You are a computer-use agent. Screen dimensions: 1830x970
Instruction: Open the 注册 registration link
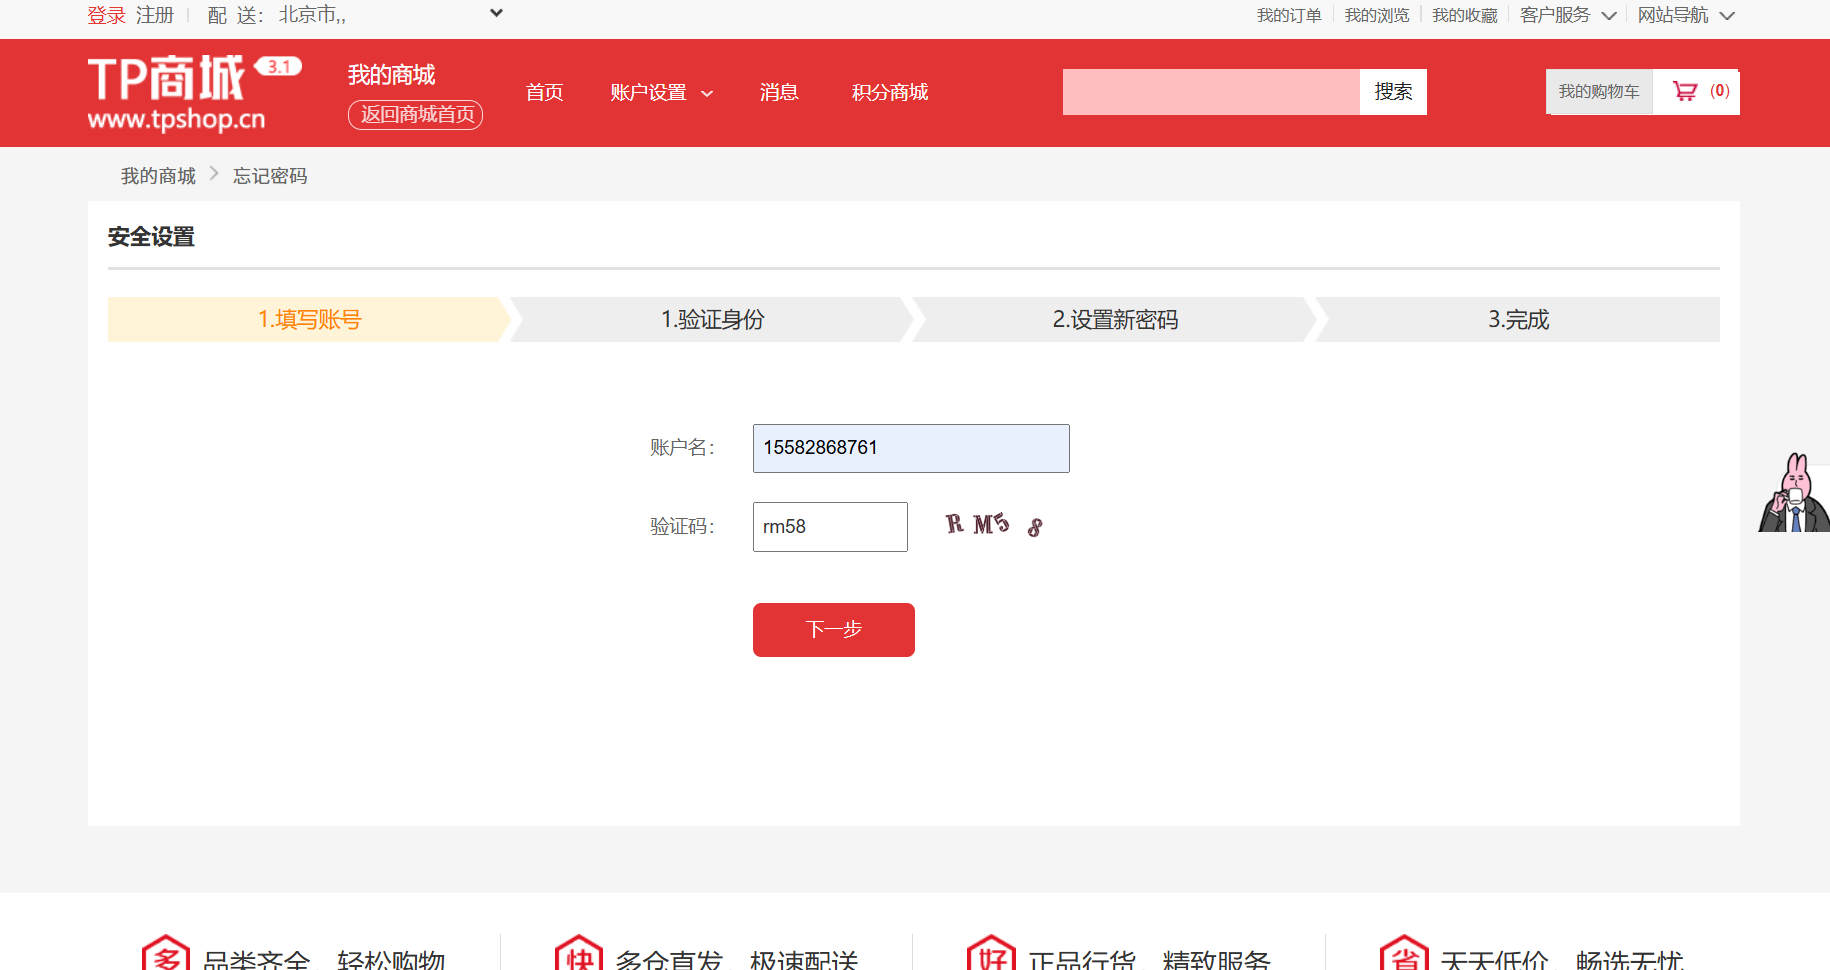(x=156, y=15)
